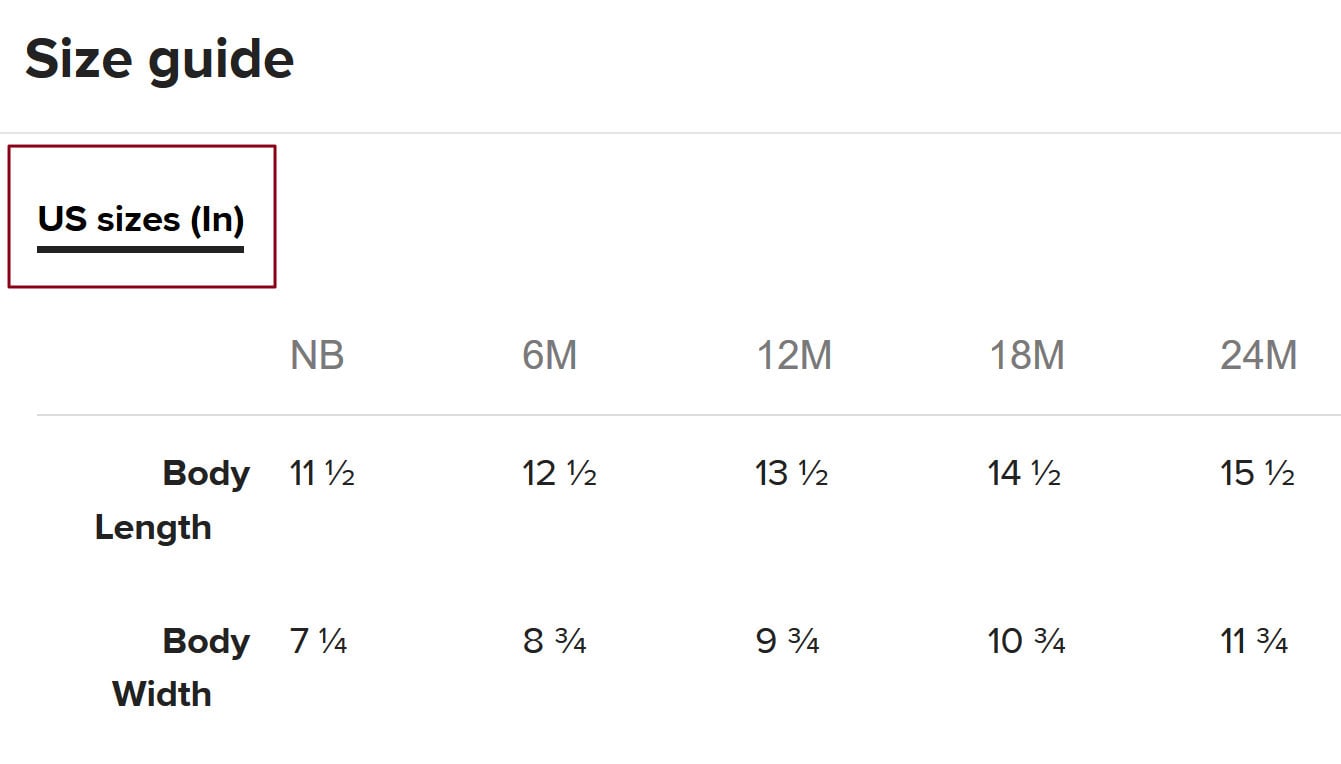Click the underline beneath US sizes (In)

(141, 249)
